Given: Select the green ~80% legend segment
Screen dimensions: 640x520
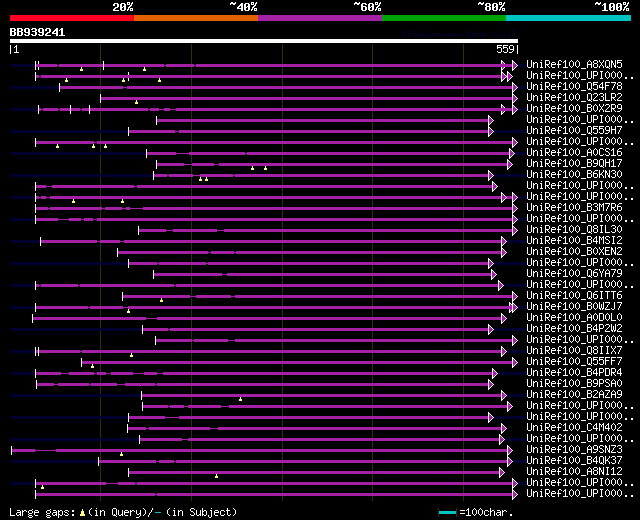Looking at the screenshot, I should click(444, 18).
